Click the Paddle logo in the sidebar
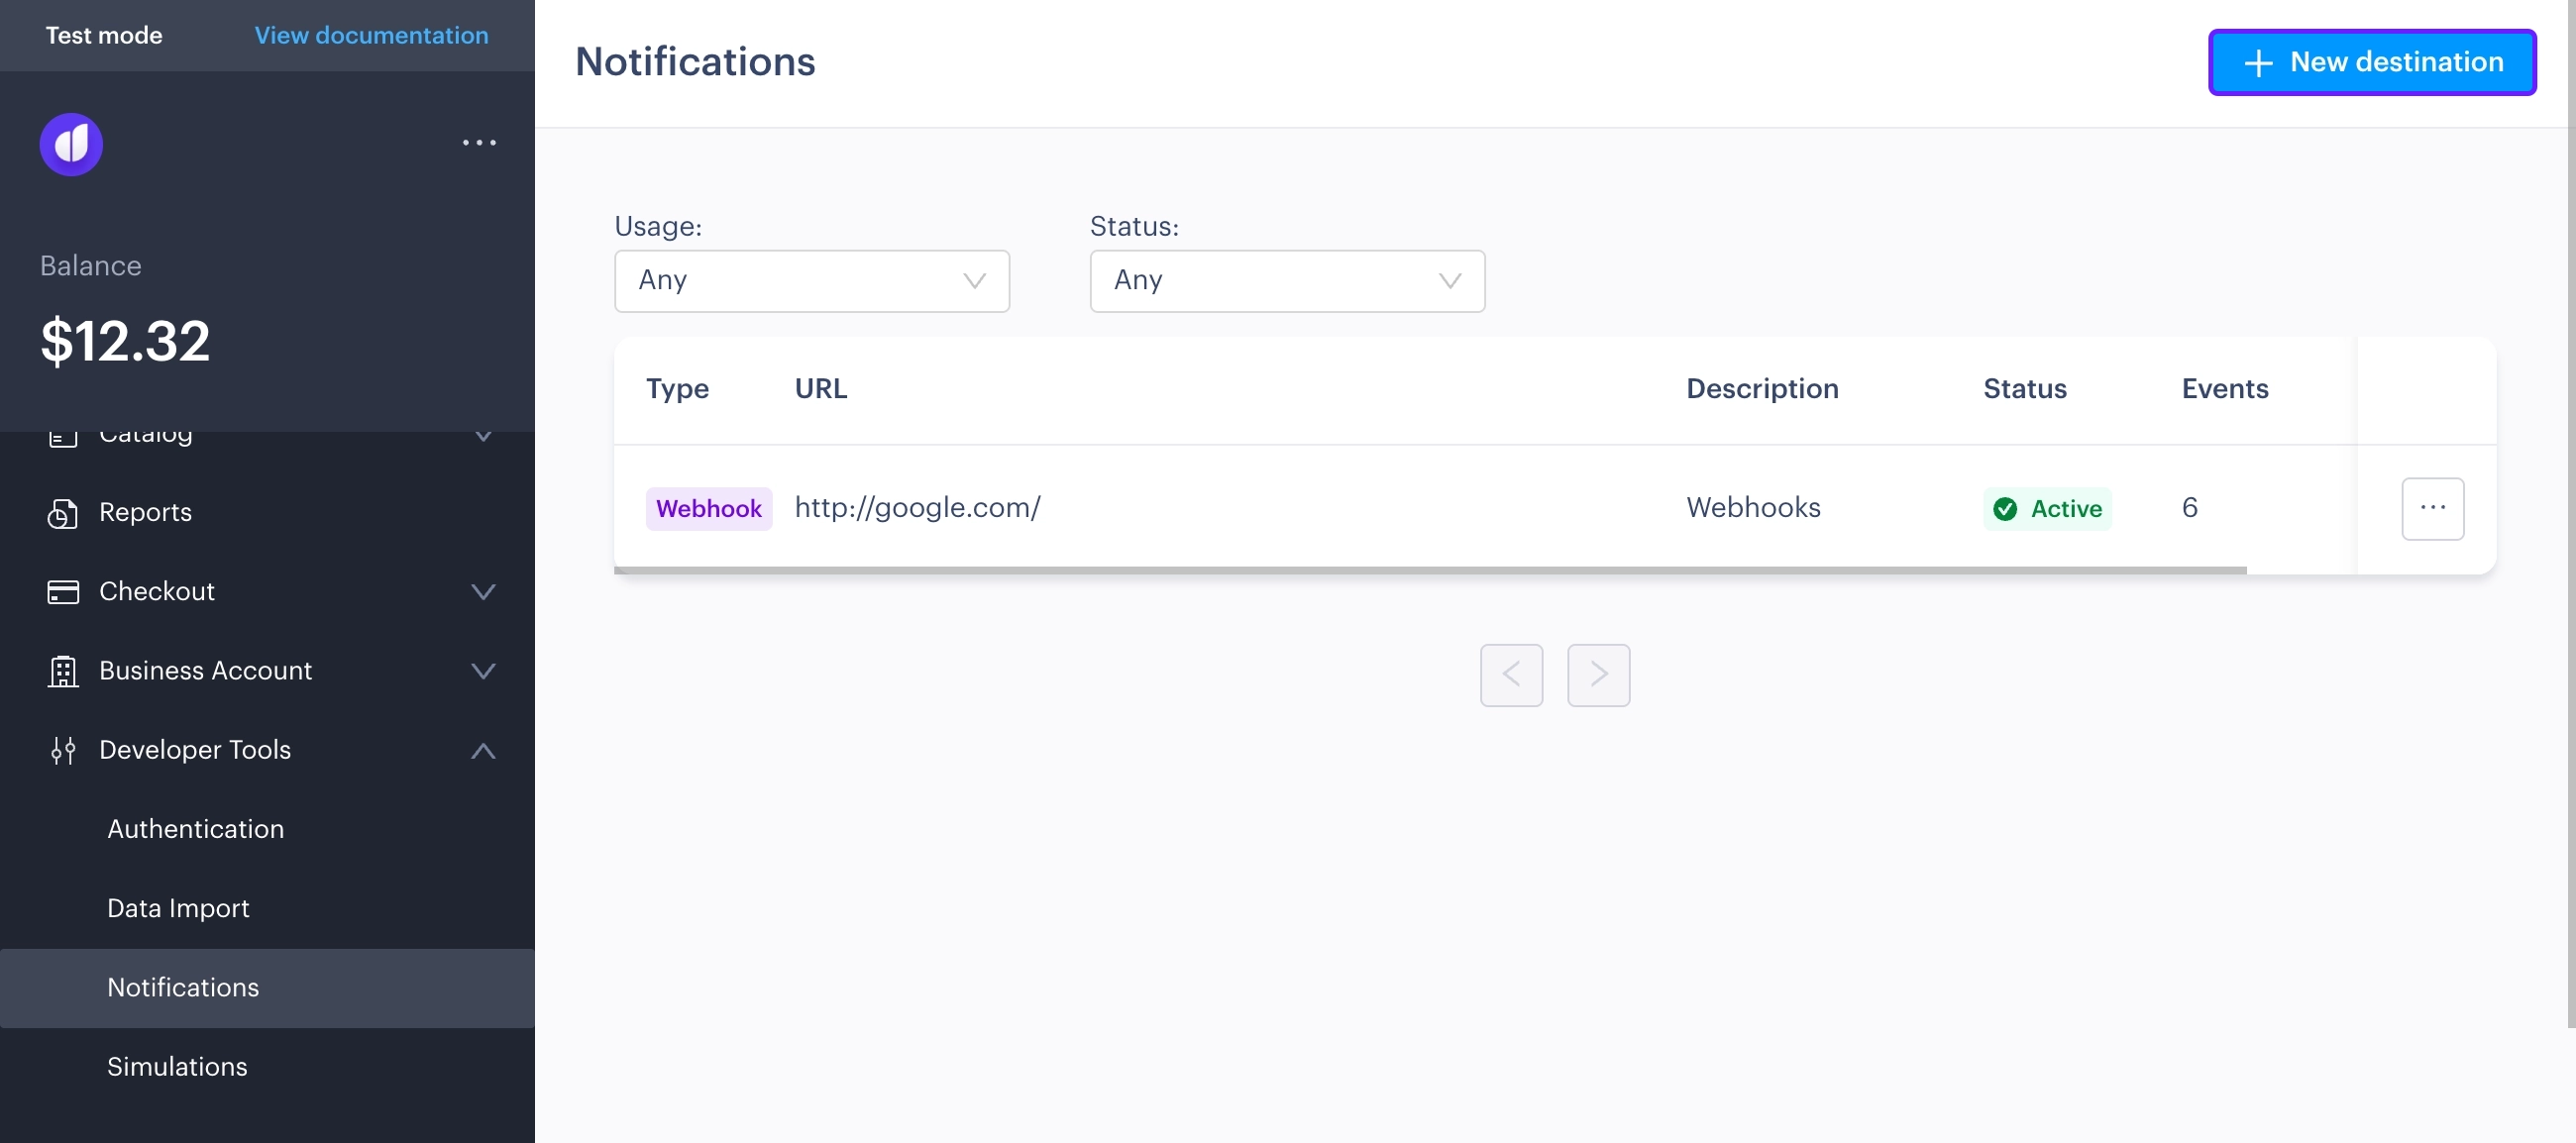 [70, 144]
